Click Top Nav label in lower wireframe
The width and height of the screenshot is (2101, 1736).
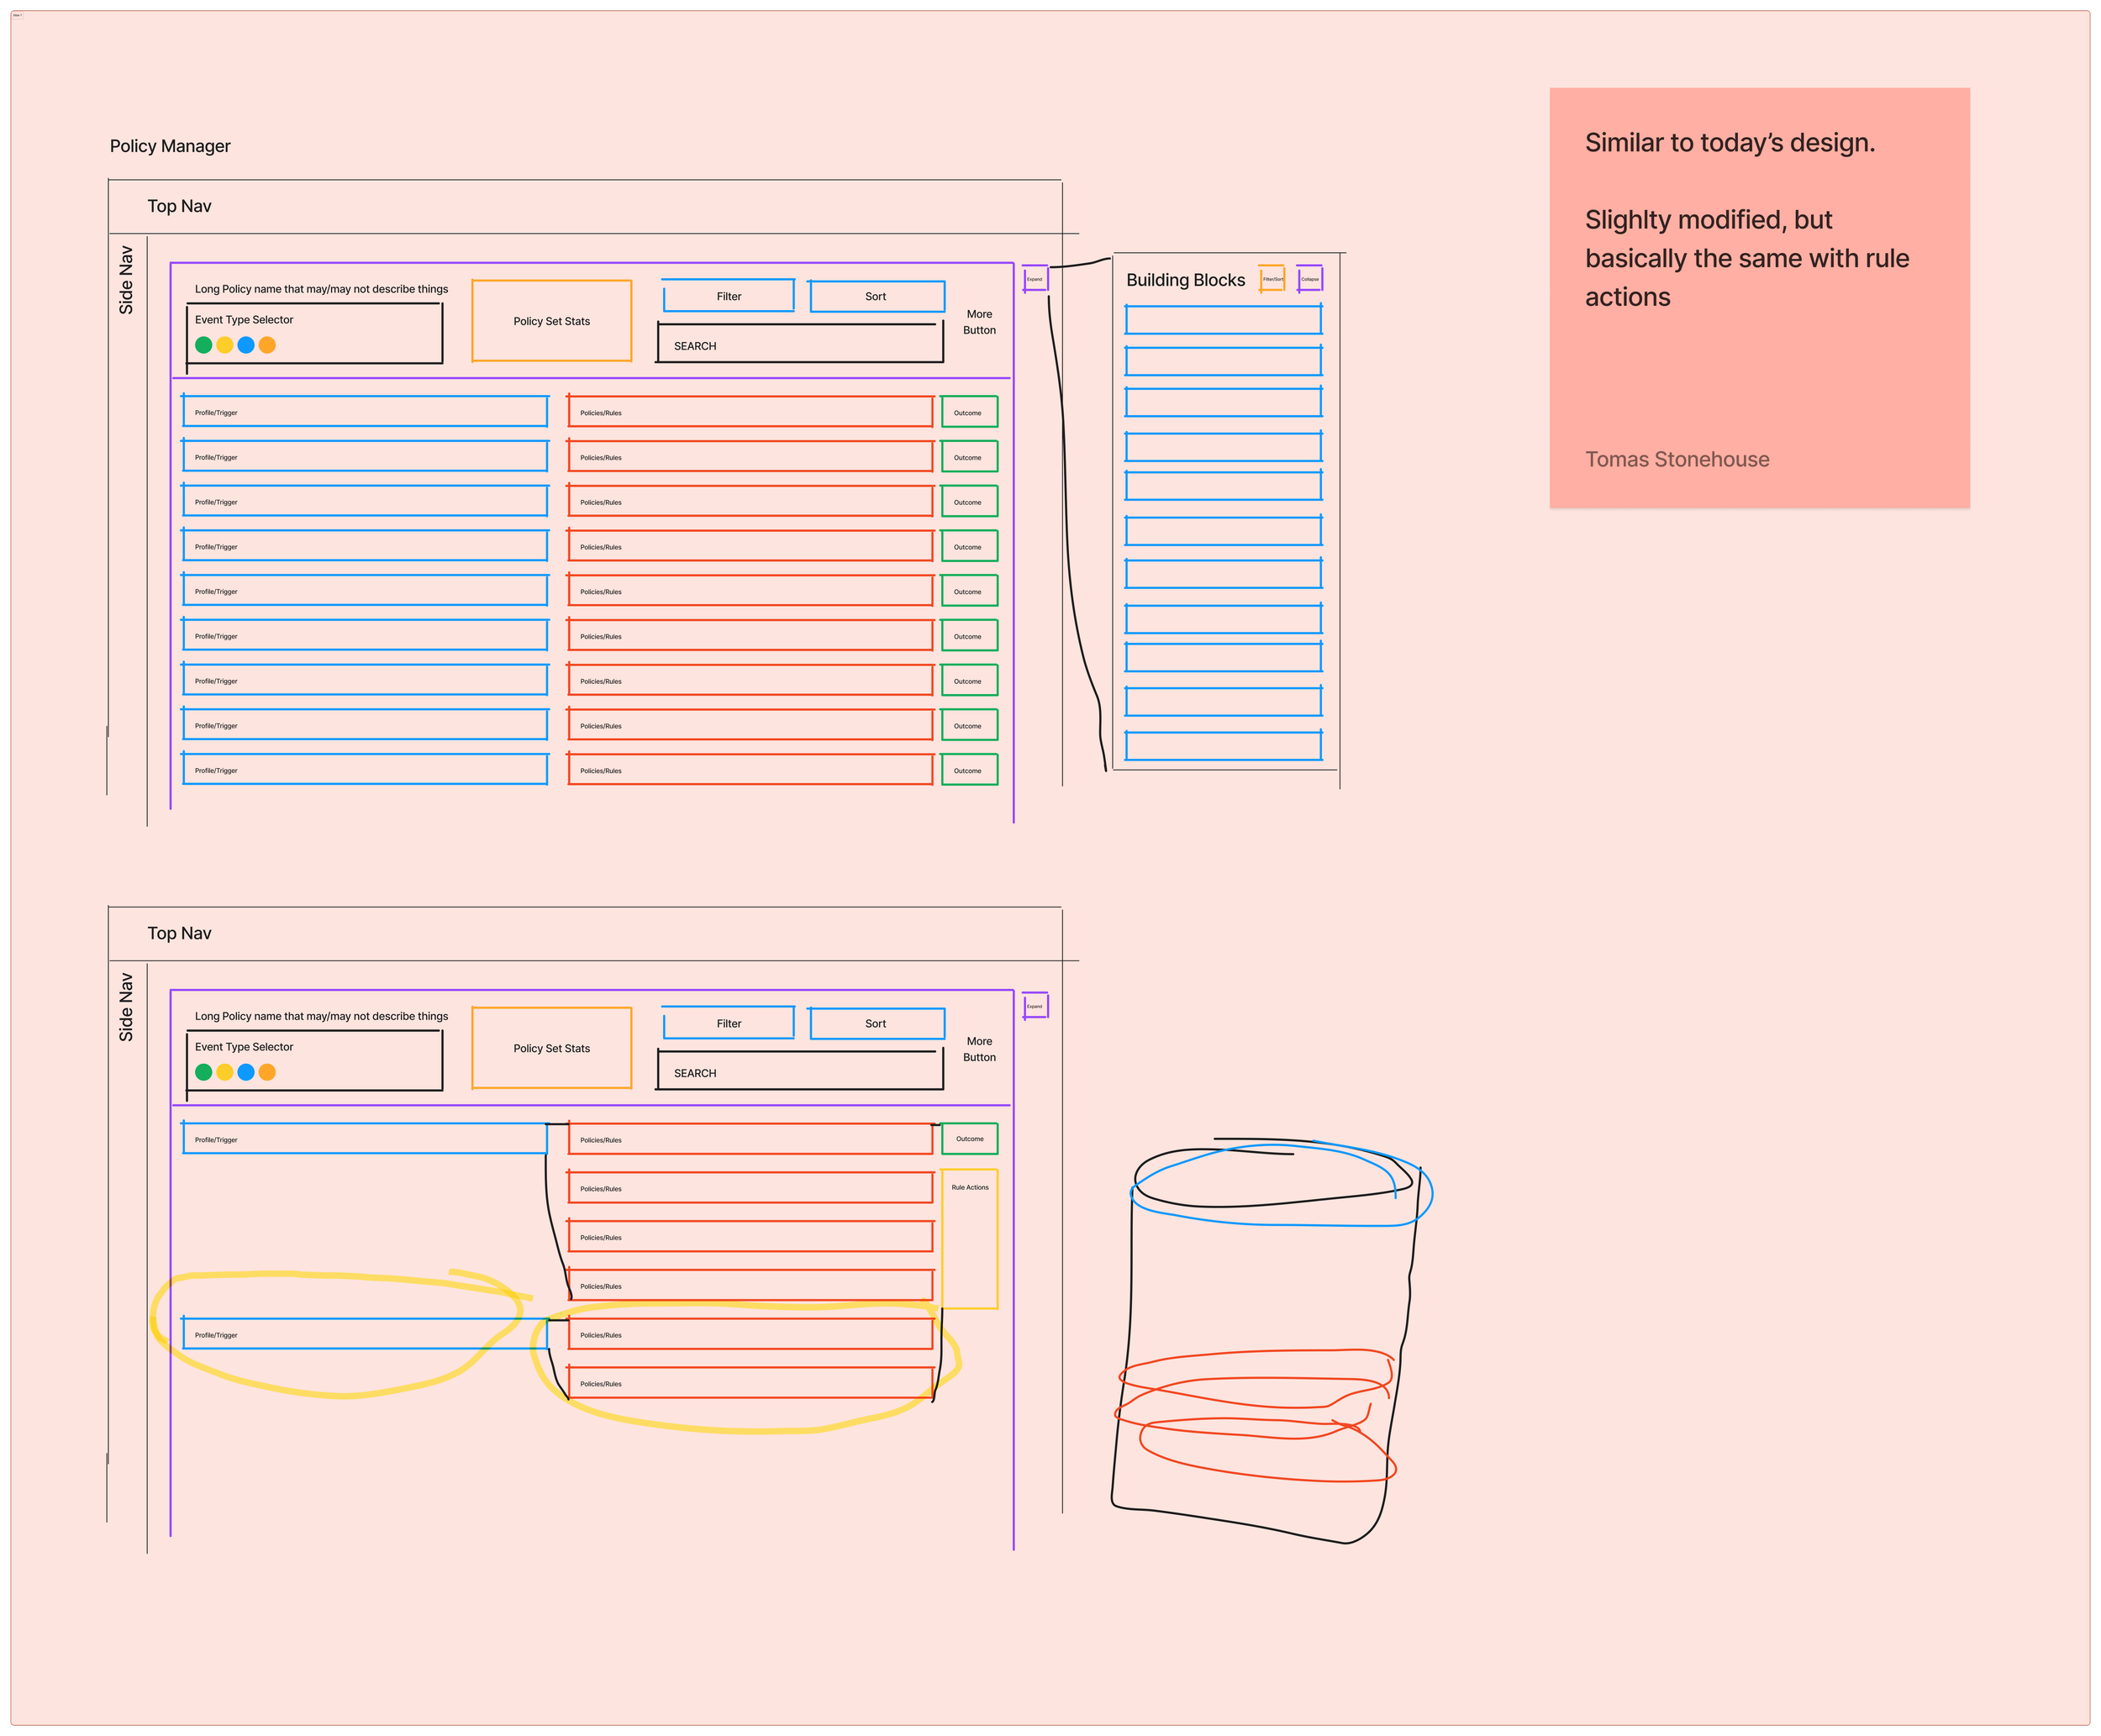pyautogui.click(x=180, y=933)
